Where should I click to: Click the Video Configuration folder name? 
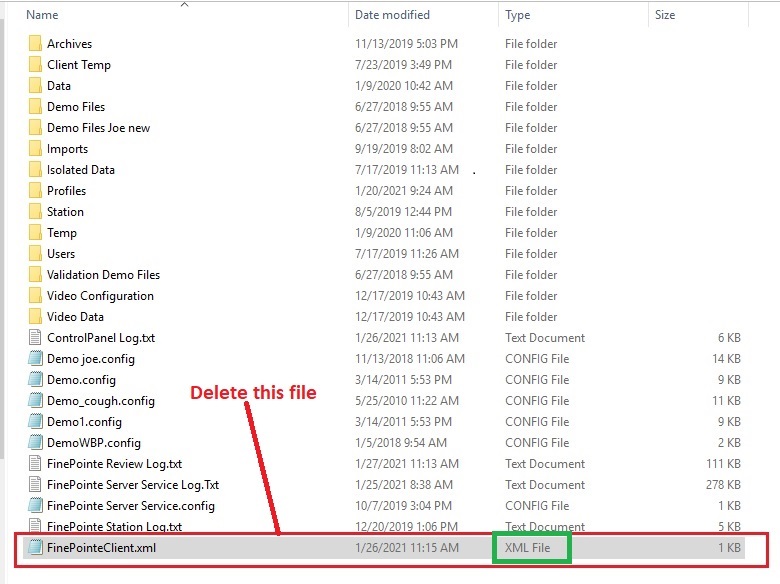(x=100, y=295)
